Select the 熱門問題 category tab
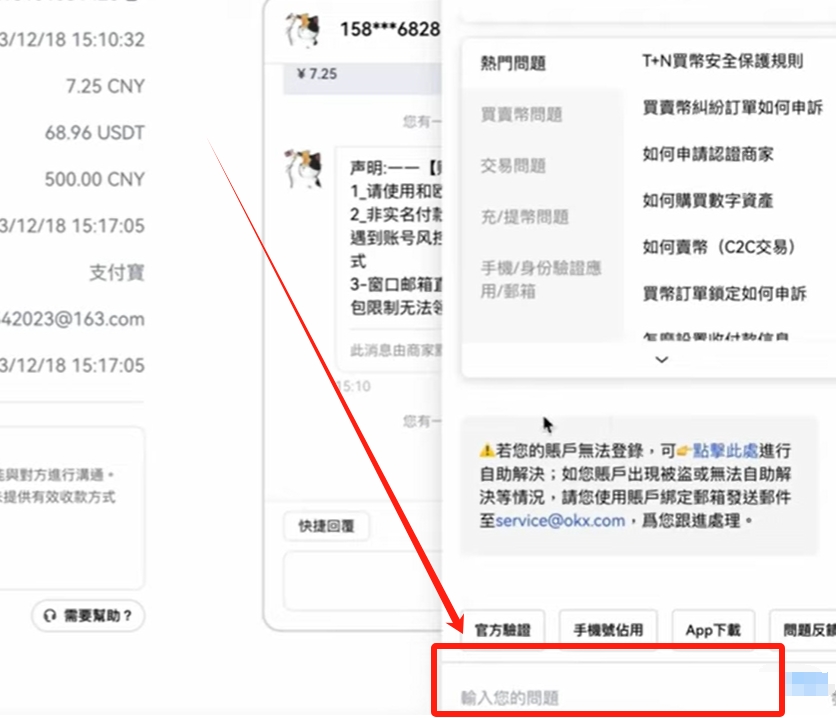The image size is (836, 718). (513, 64)
